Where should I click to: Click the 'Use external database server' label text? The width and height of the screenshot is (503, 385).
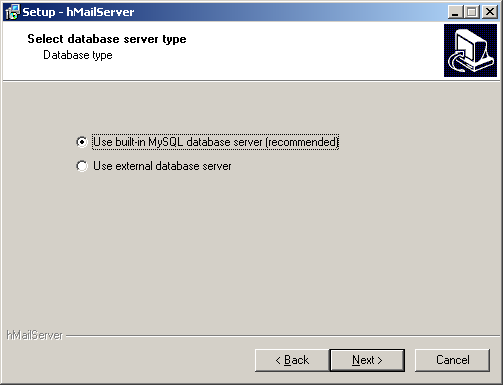[162, 166]
